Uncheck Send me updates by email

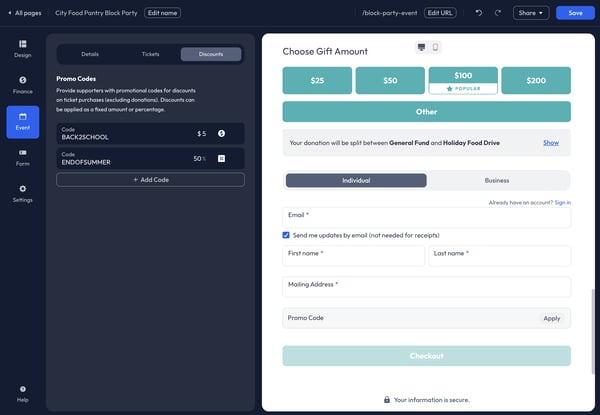[x=286, y=235]
